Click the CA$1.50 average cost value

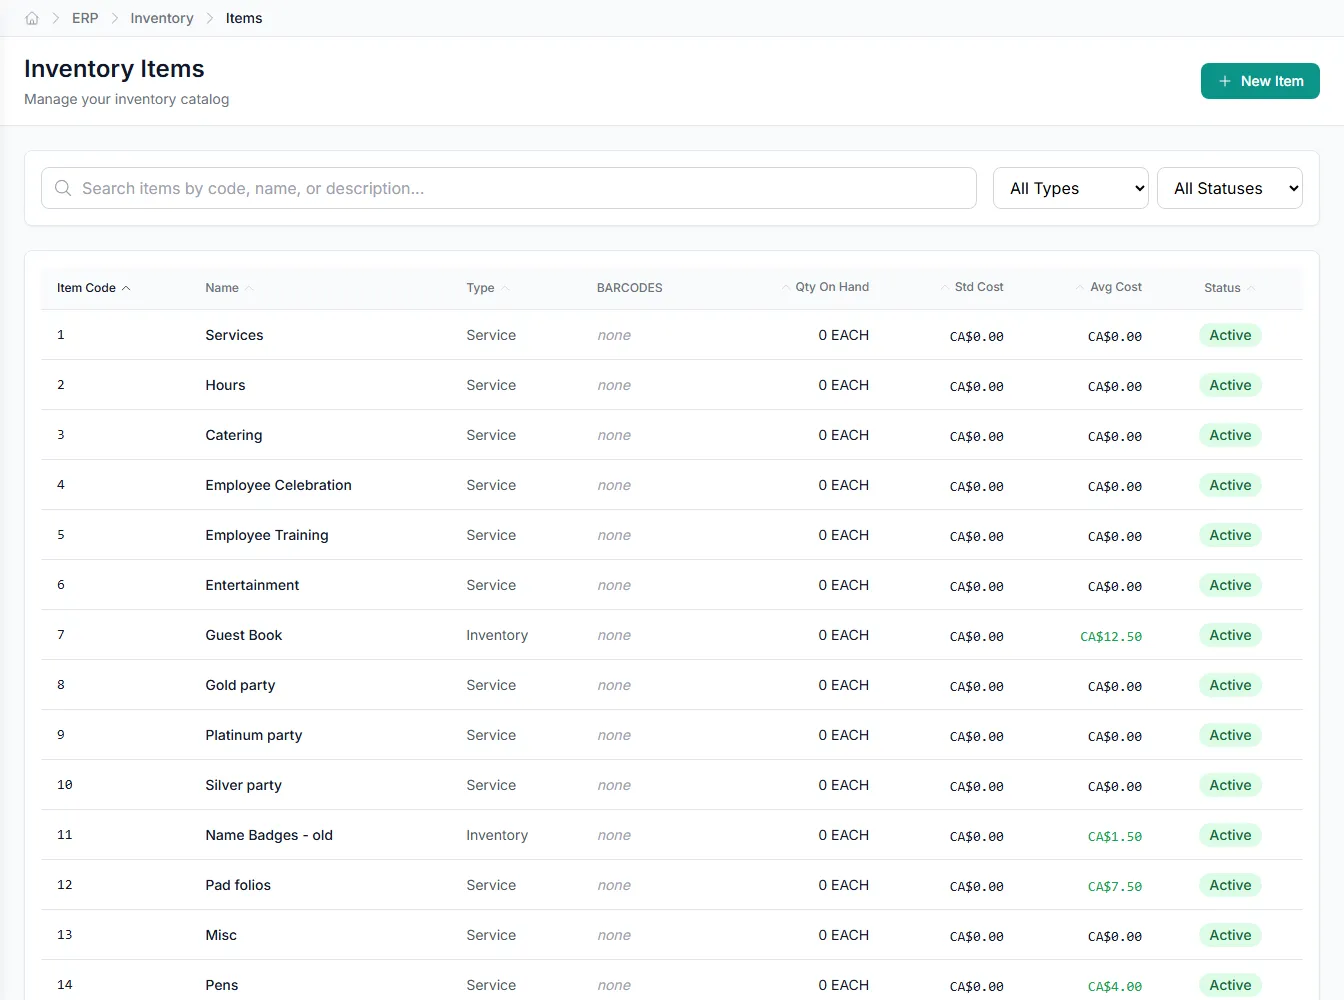click(1115, 836)
